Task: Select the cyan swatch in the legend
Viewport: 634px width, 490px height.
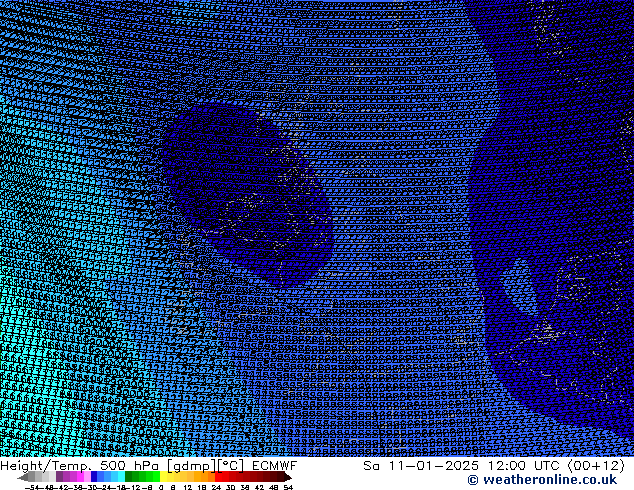Action: tap(122, 477)
